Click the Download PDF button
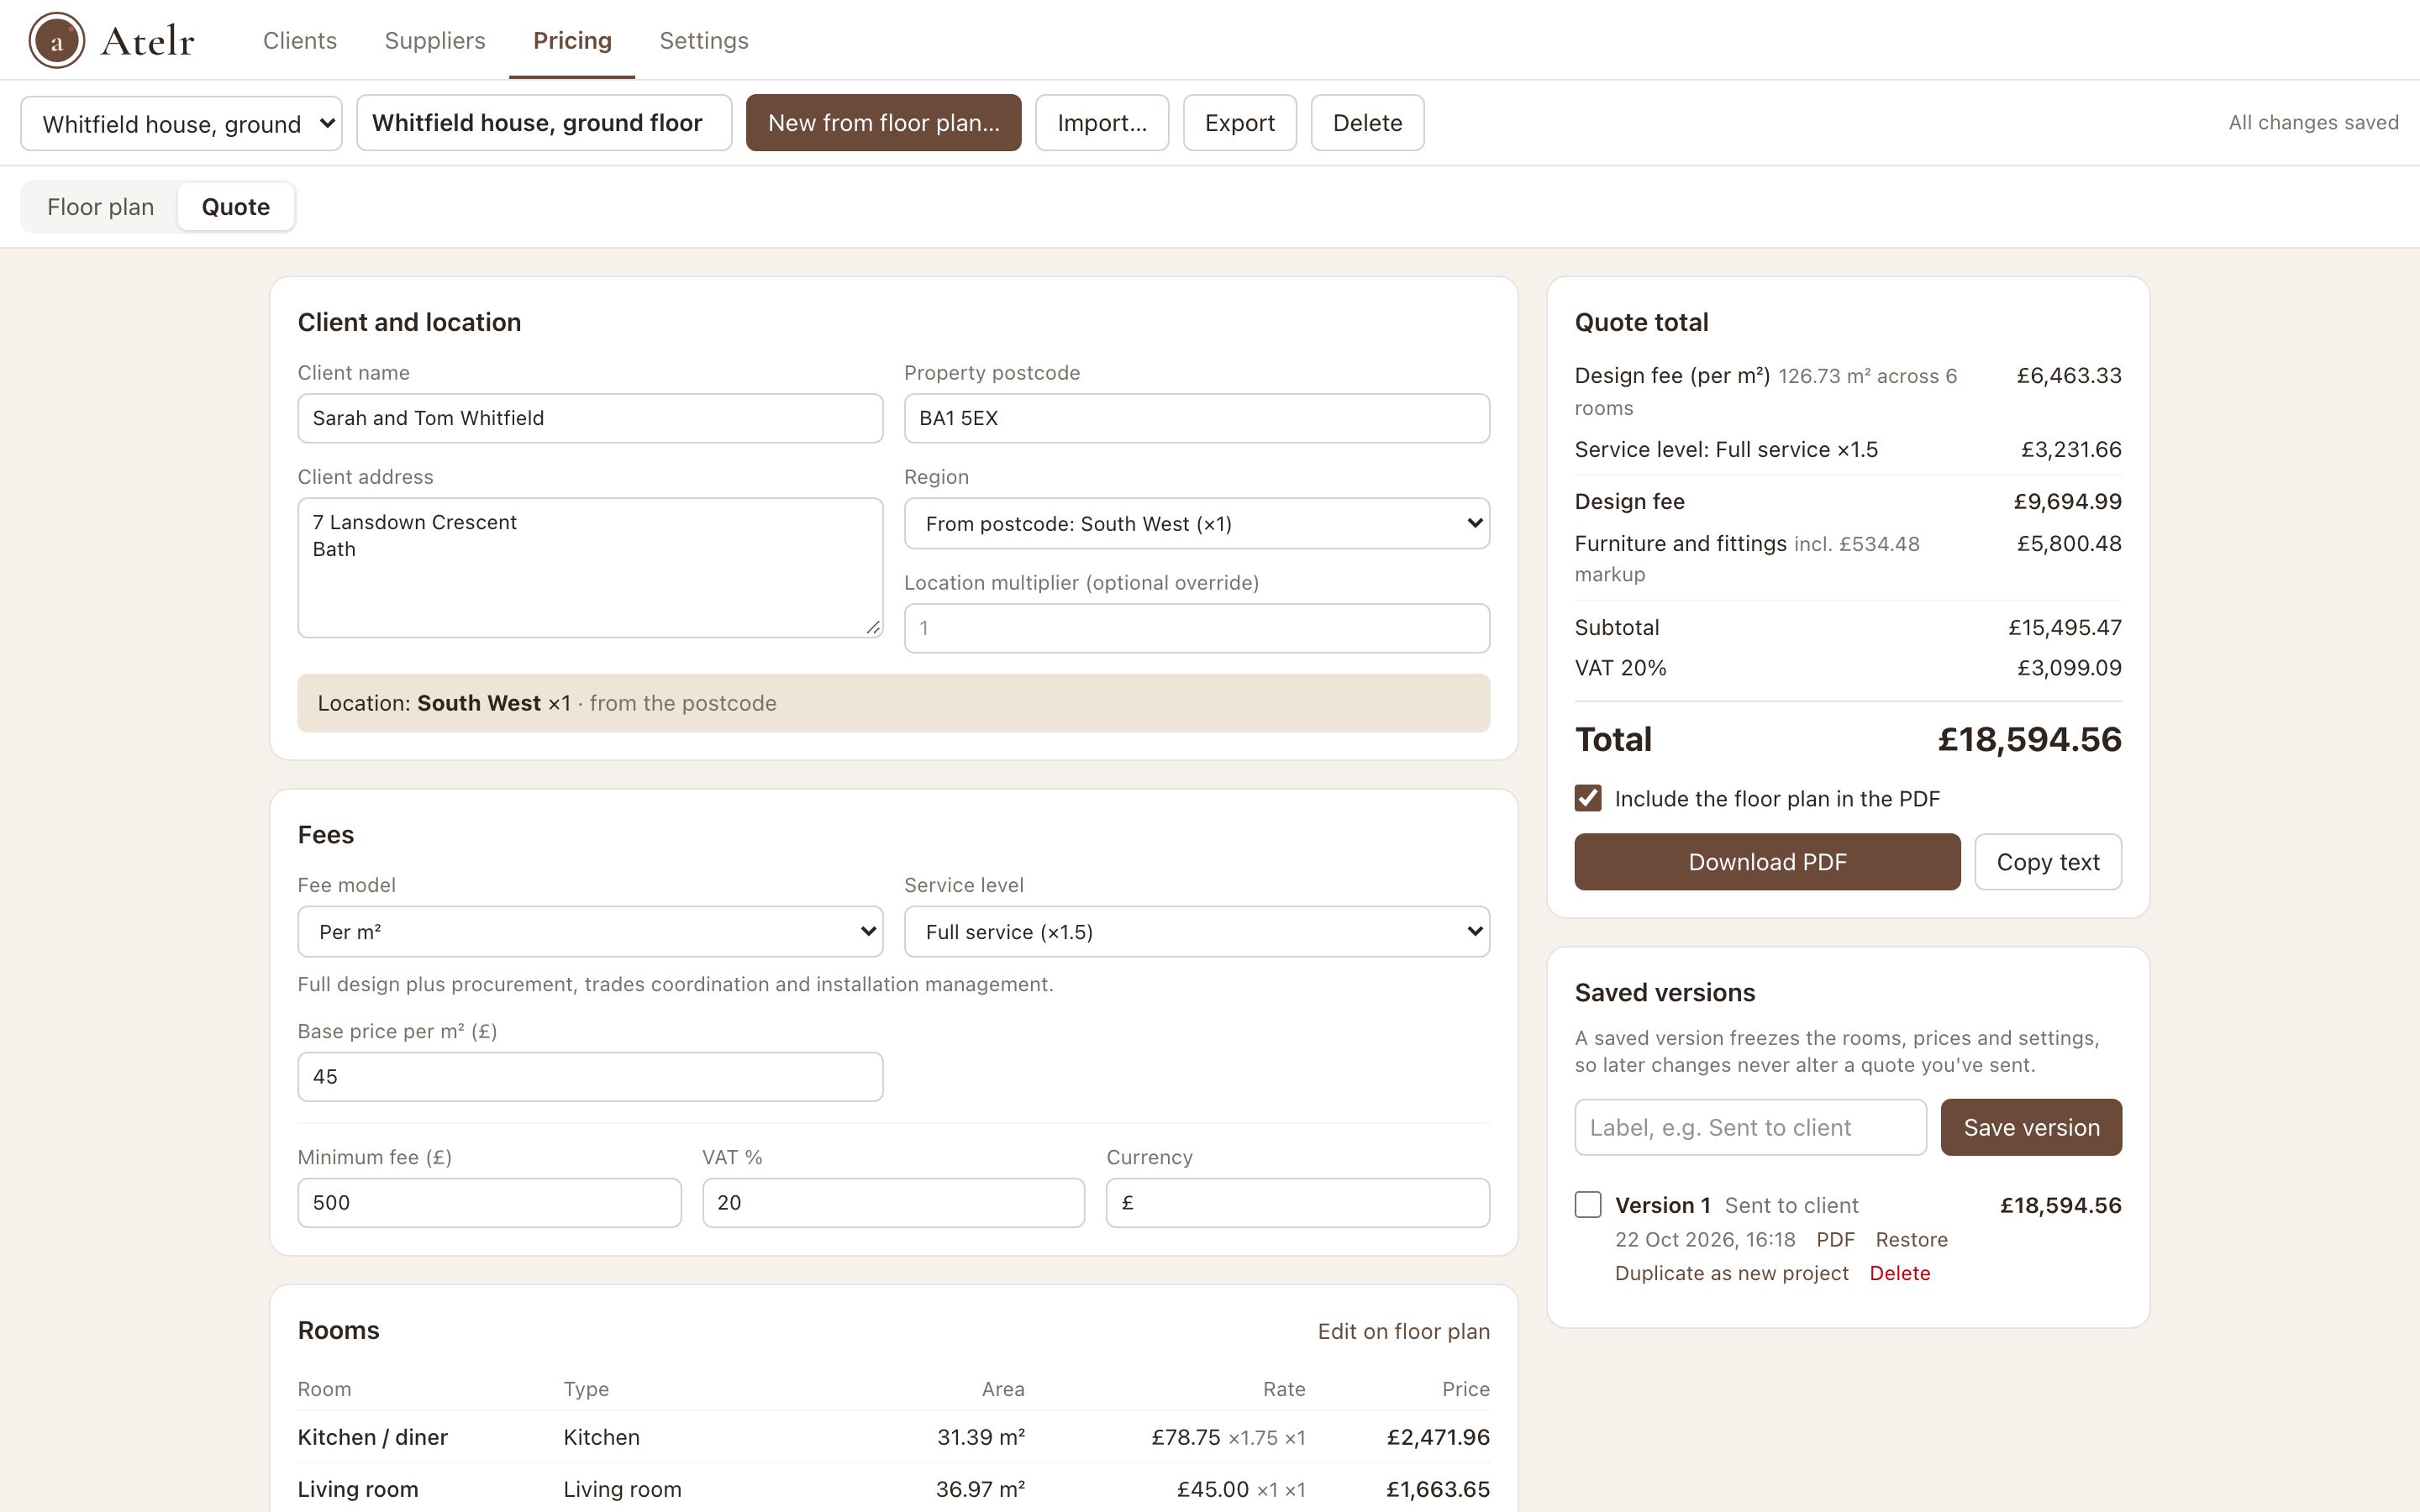Viewport: 2420px width, 1512px height. (1767, 862)
